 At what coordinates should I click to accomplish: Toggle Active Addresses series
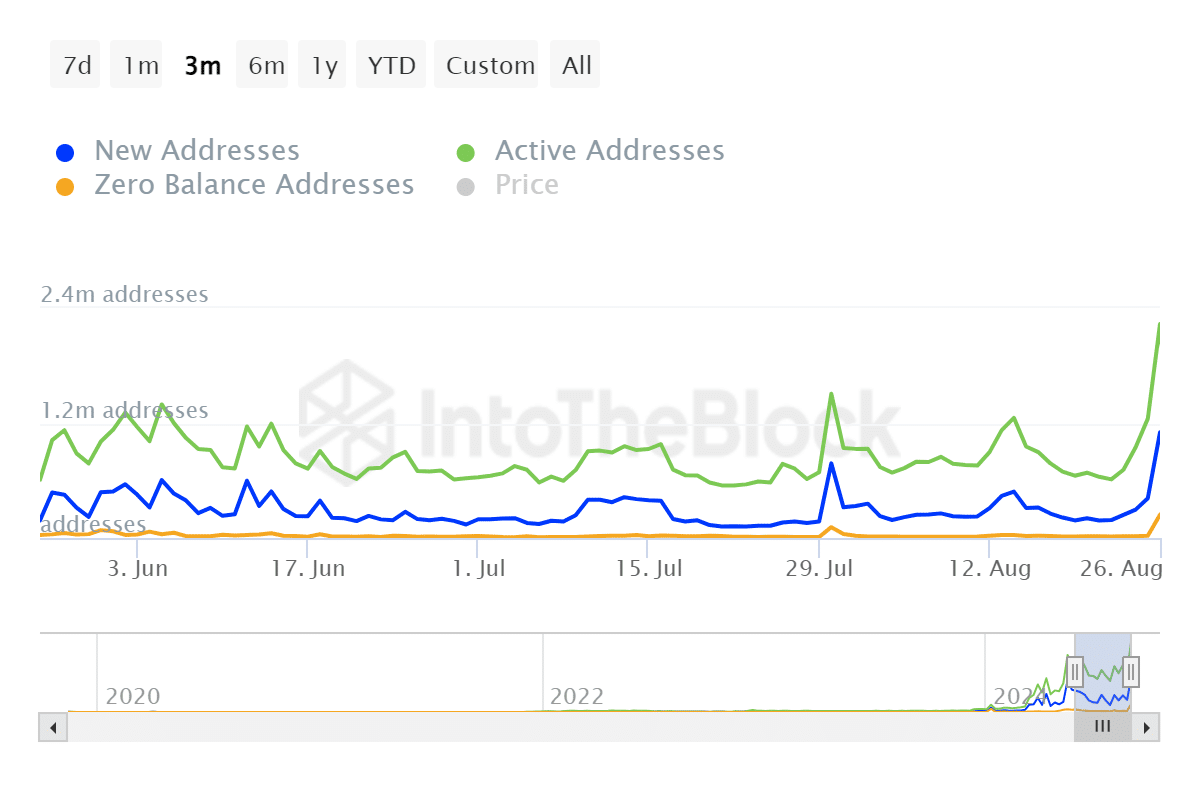tap(609, 151)
